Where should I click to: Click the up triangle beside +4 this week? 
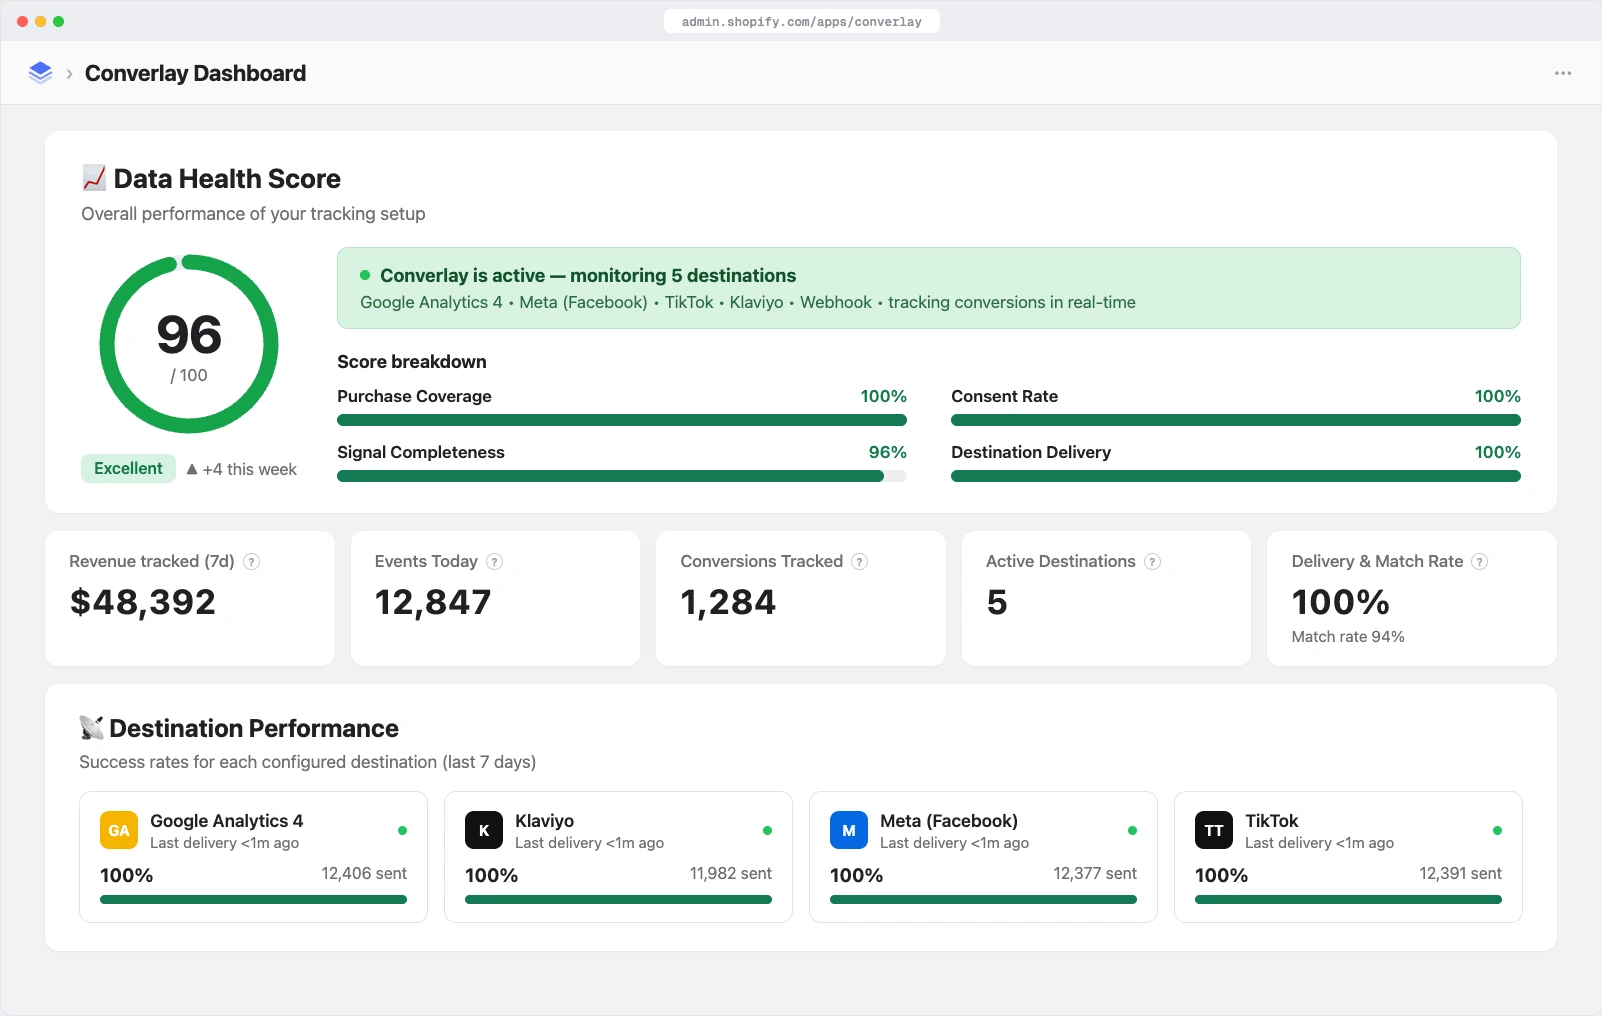coord(192,469)
